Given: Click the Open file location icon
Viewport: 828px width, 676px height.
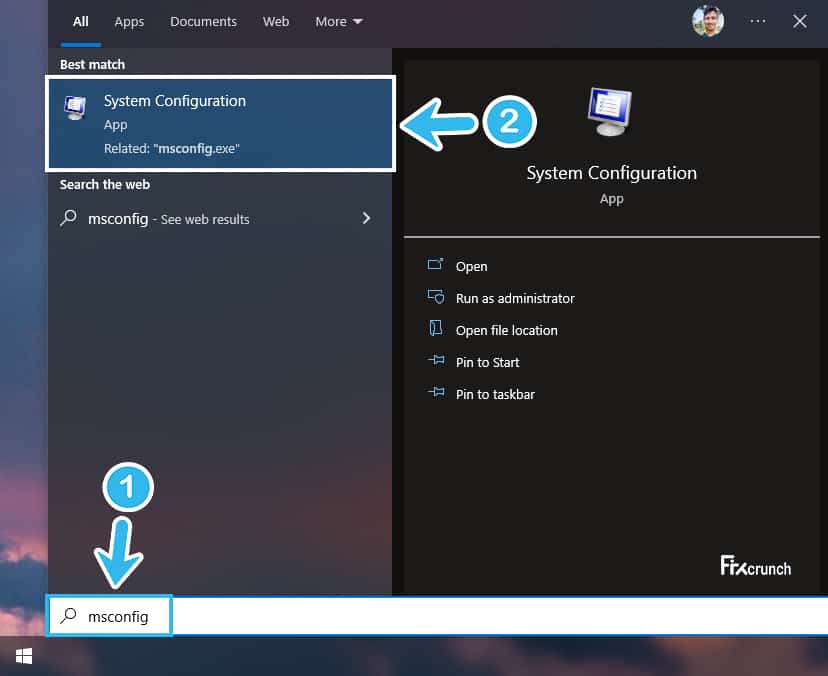Looking at the screenshot, I should pyautogui.click(x=436, y=328).
